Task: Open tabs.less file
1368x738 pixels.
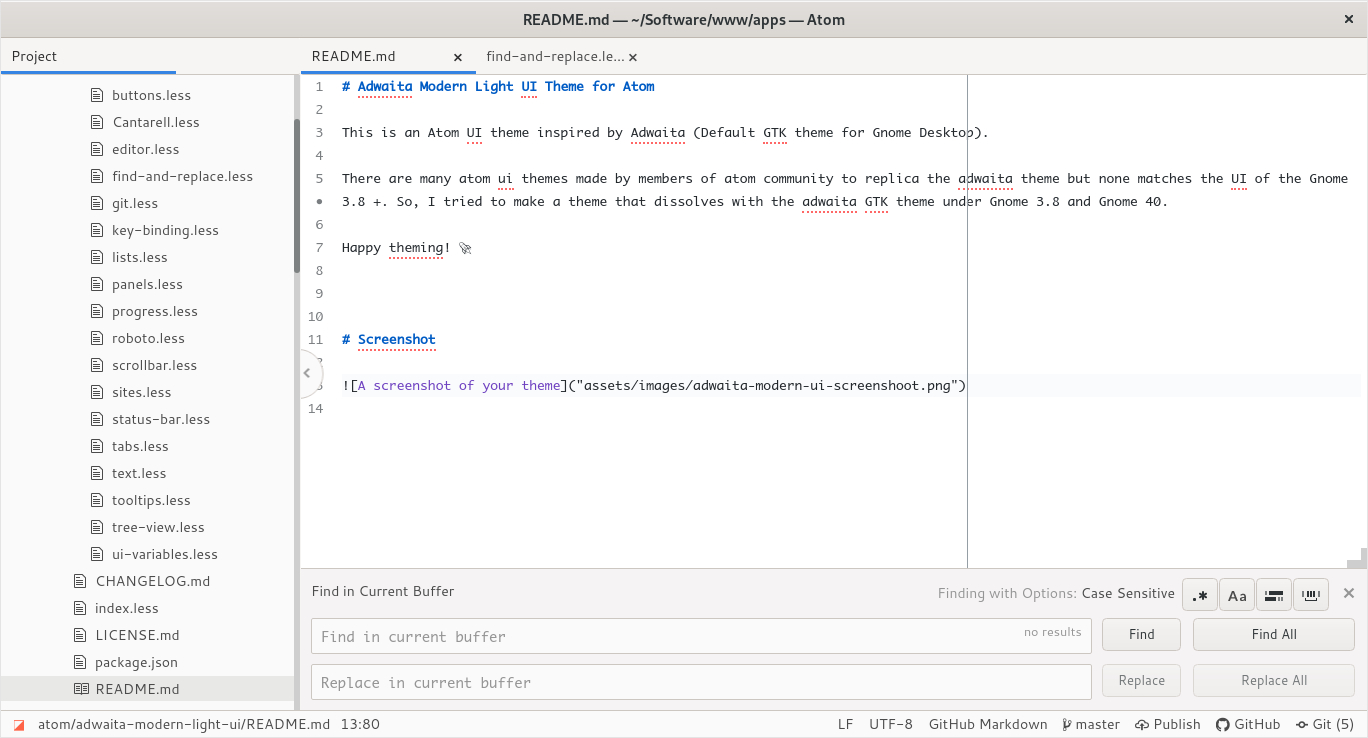Action: pos(140,446)
